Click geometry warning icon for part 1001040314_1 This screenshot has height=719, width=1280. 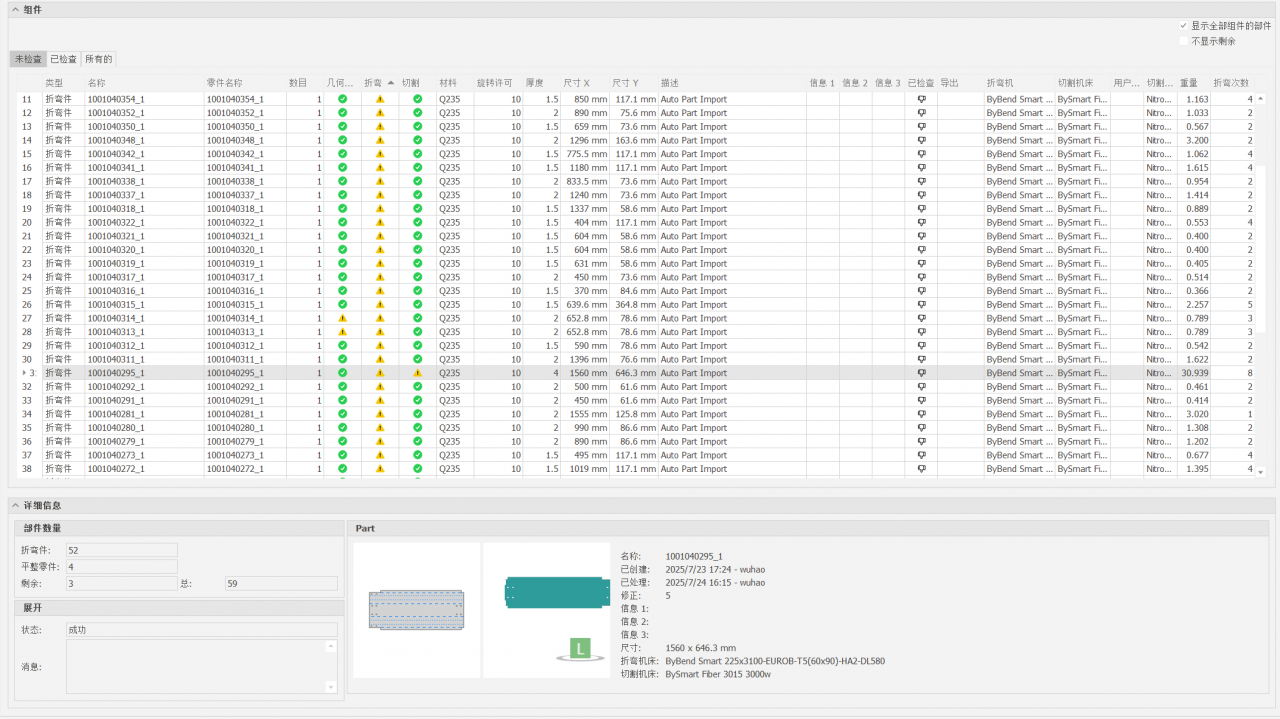coord(342,318)
